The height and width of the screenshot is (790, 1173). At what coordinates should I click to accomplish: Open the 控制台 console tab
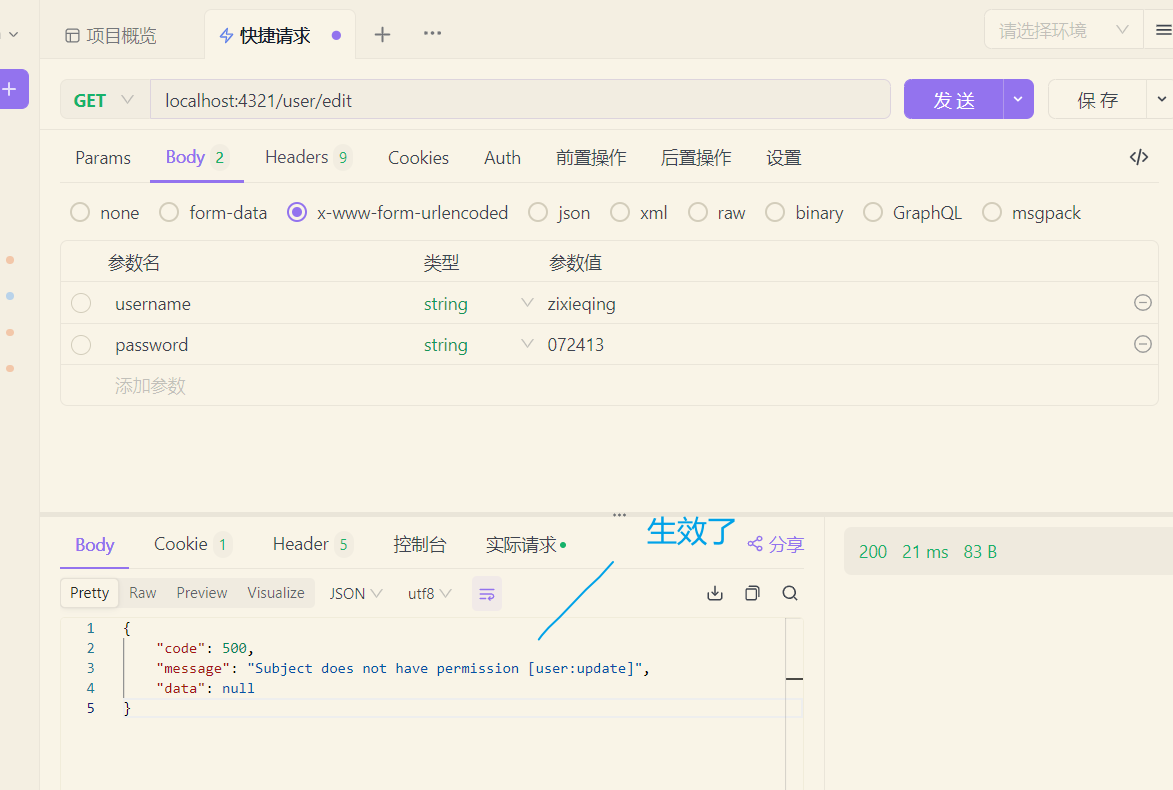420,544
